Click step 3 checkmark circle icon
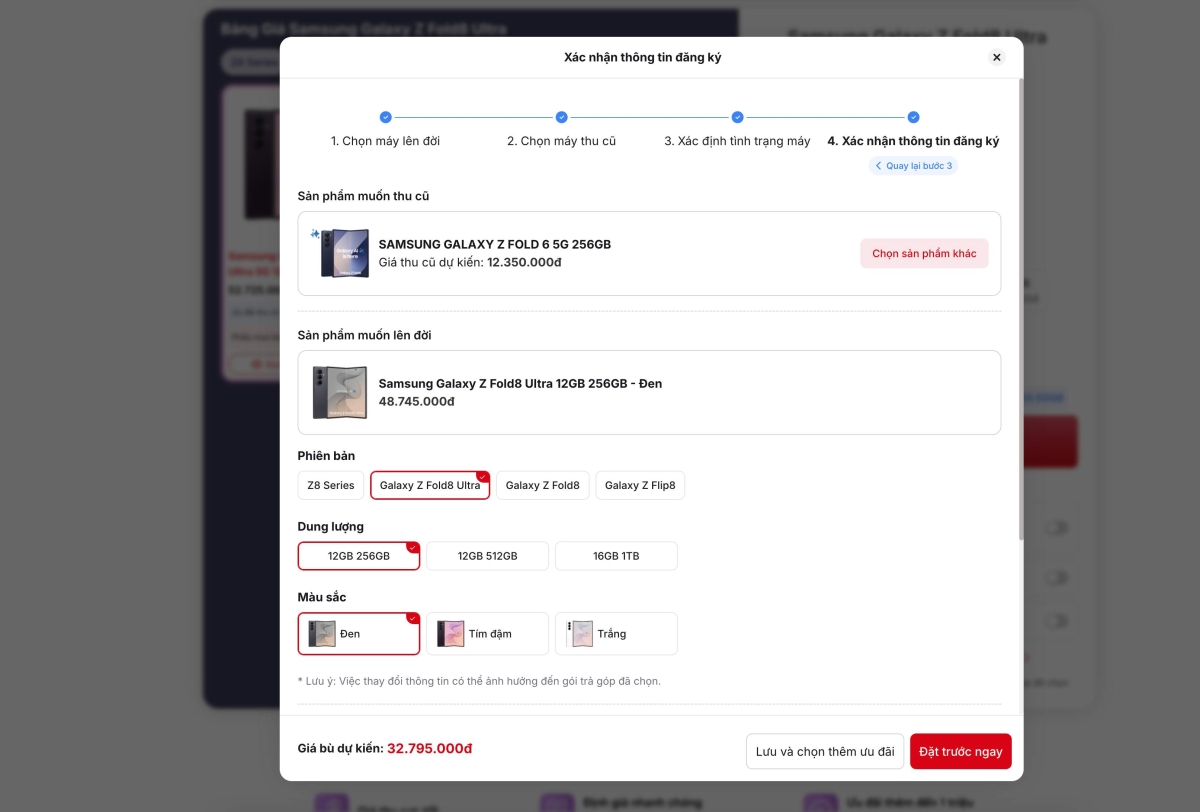Viewport: 1200px width, 812px height. 737,117
